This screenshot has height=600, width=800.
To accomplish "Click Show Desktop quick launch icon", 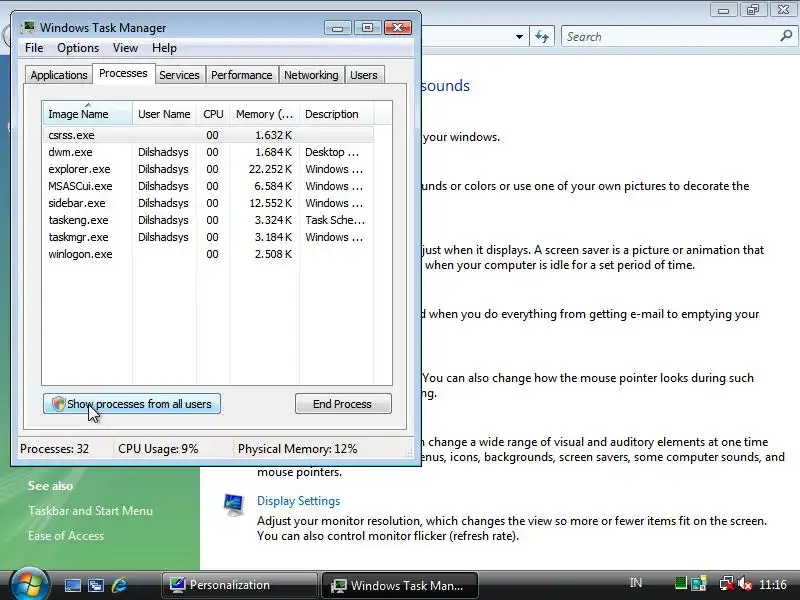I will click(72, 585).
